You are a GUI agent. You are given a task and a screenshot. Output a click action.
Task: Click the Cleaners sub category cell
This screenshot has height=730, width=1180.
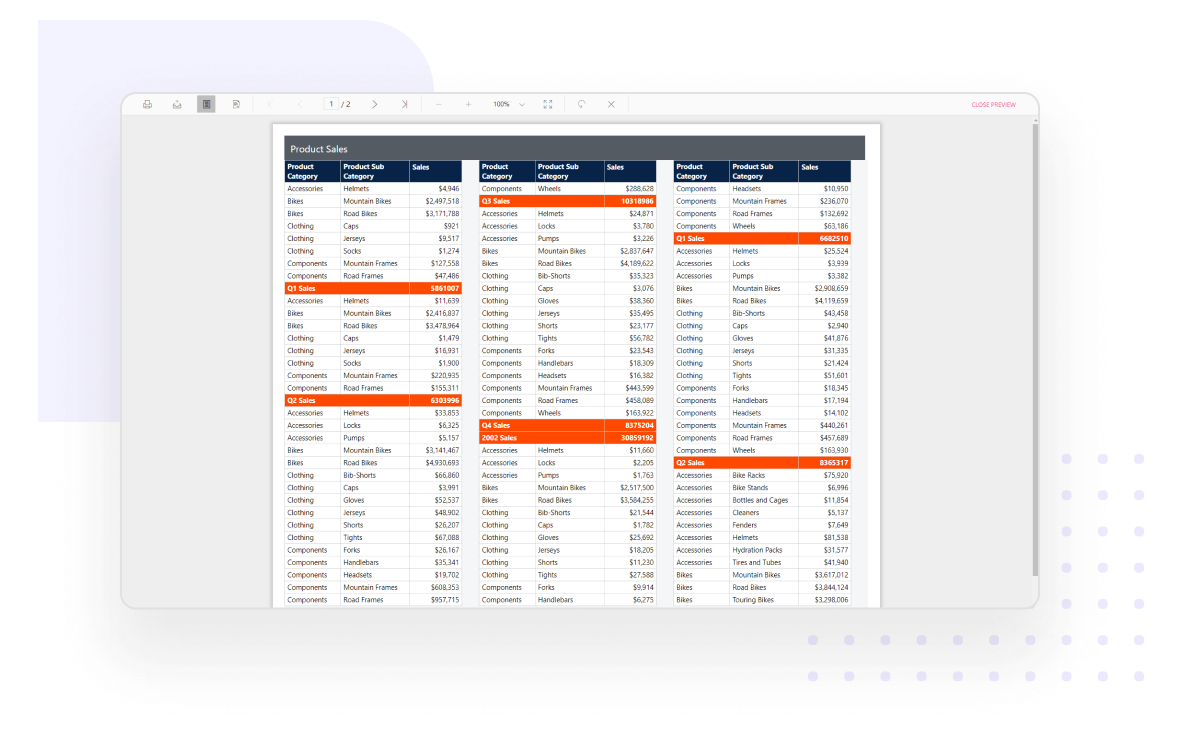pos(746,513)
